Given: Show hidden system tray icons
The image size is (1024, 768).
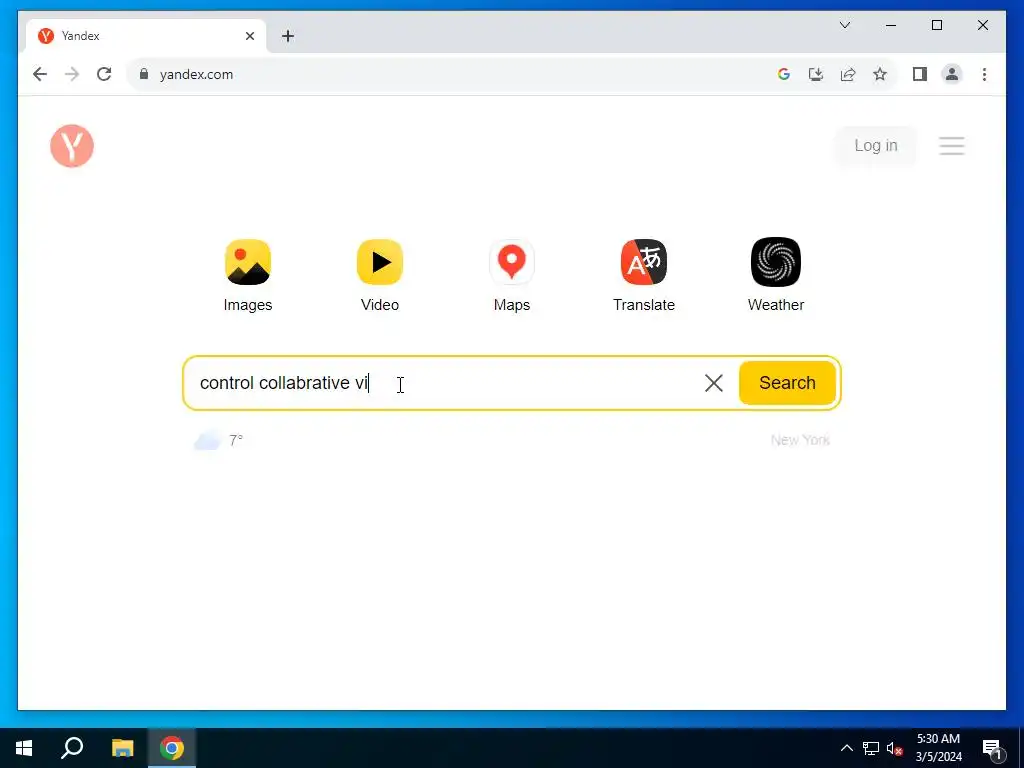Looking at the screenshot, I should click(846, 748).
